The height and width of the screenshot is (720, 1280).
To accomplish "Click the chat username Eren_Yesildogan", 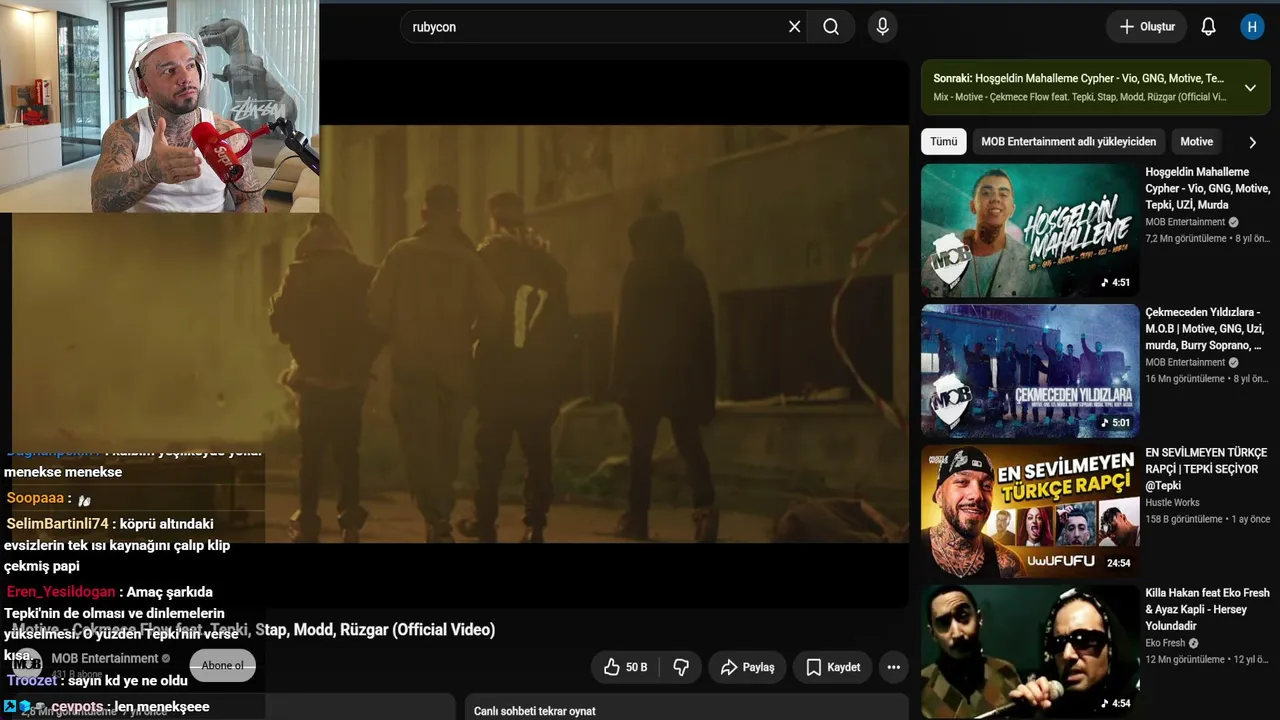I will 61,592.
